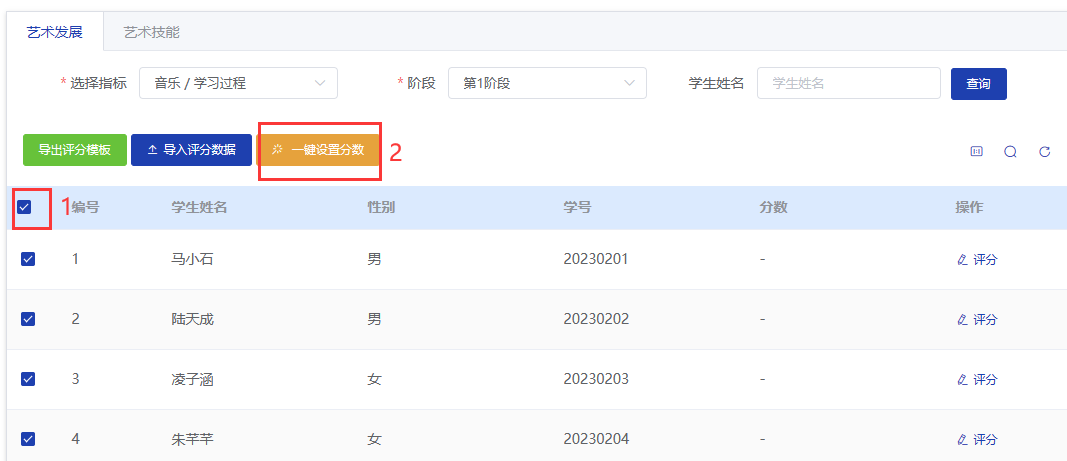
Task: Uncheck the checkbox for 凌子涵
Action: (x=28, y=379)
